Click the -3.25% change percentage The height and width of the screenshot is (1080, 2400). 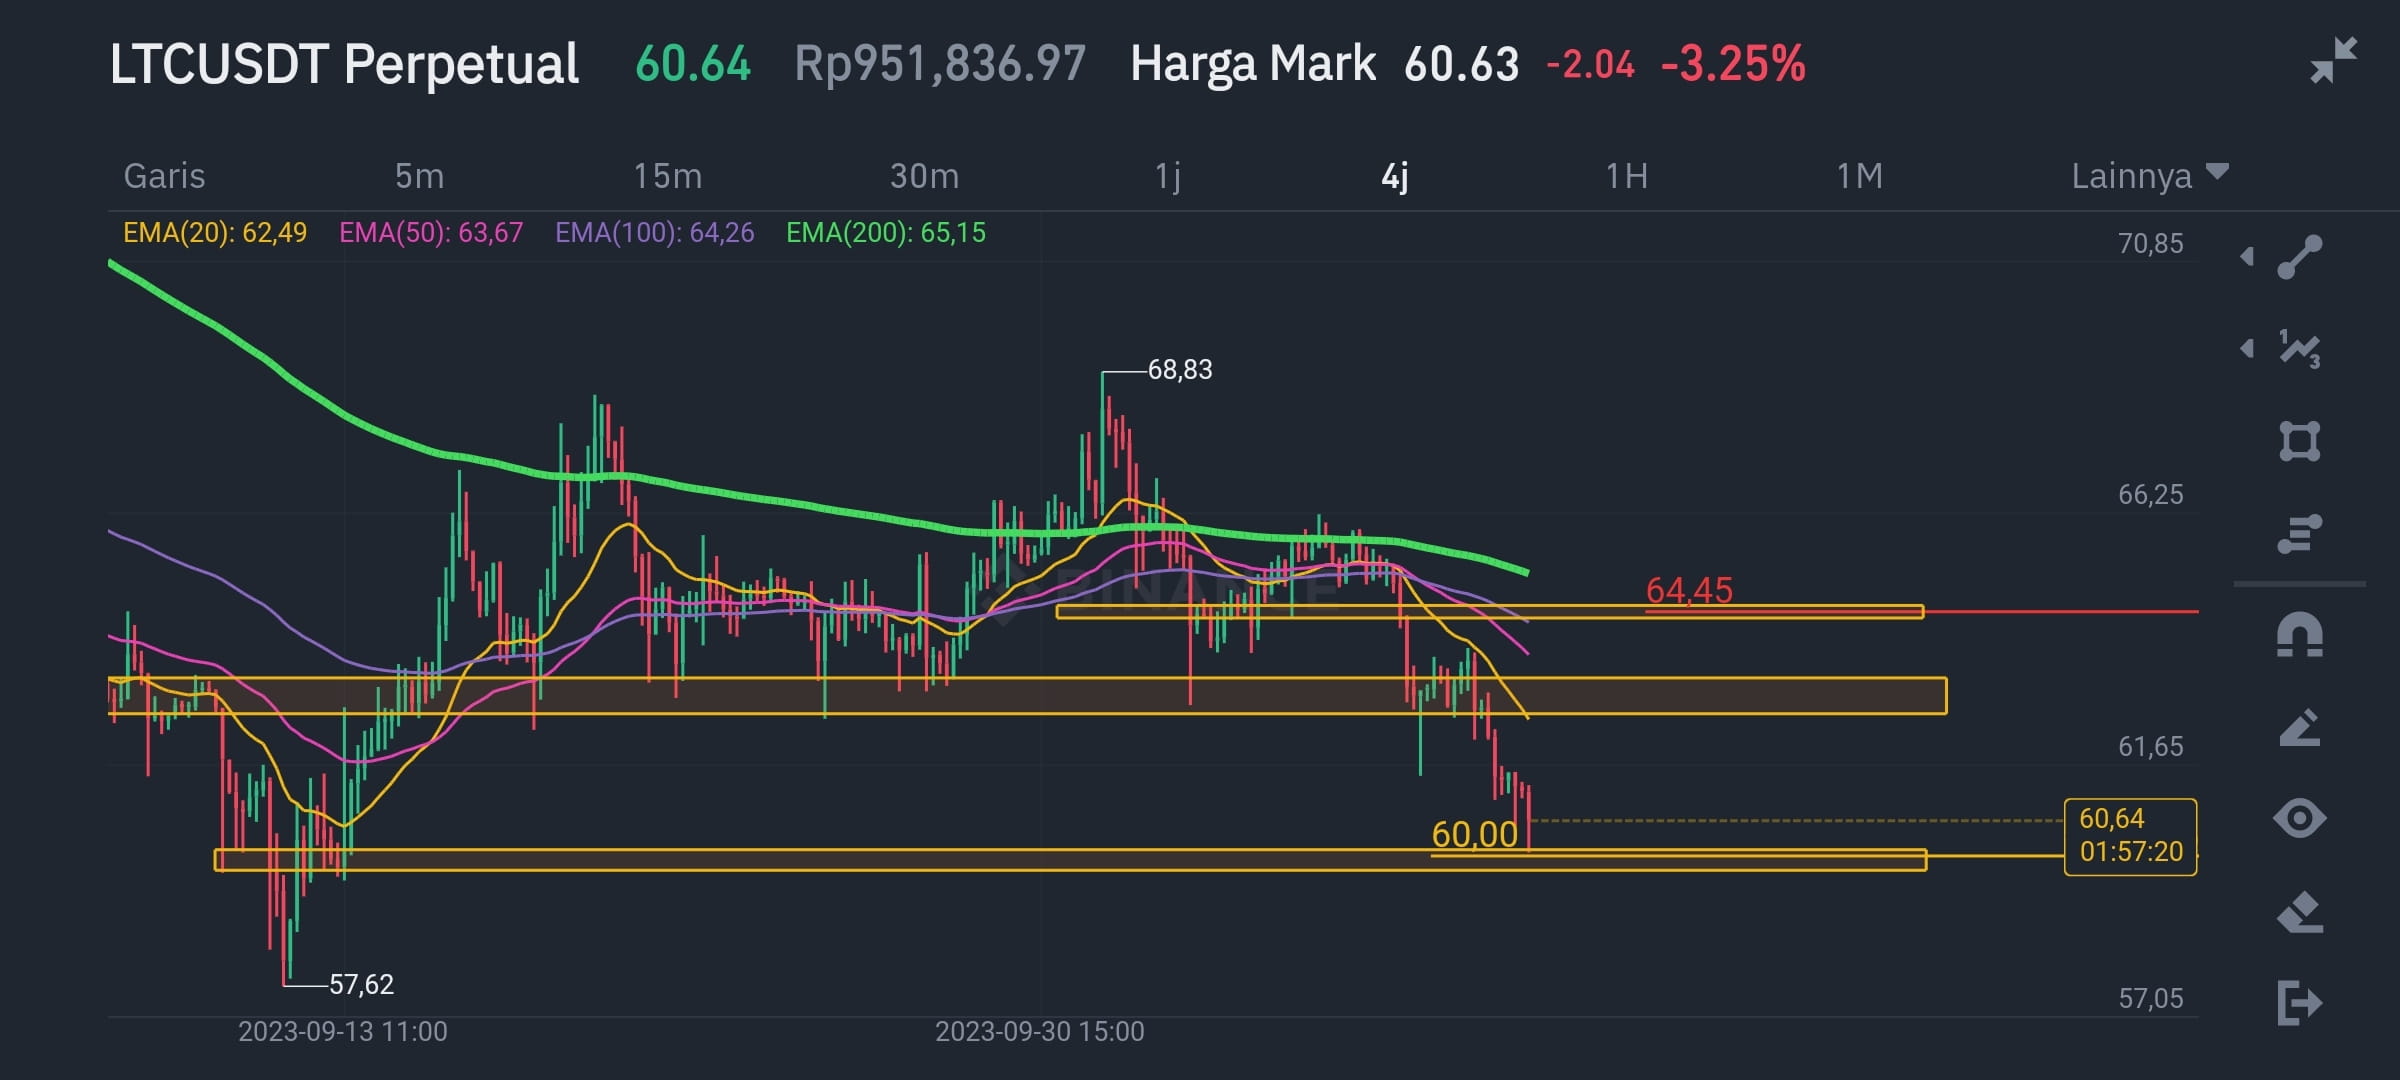tap(1733, 63)
